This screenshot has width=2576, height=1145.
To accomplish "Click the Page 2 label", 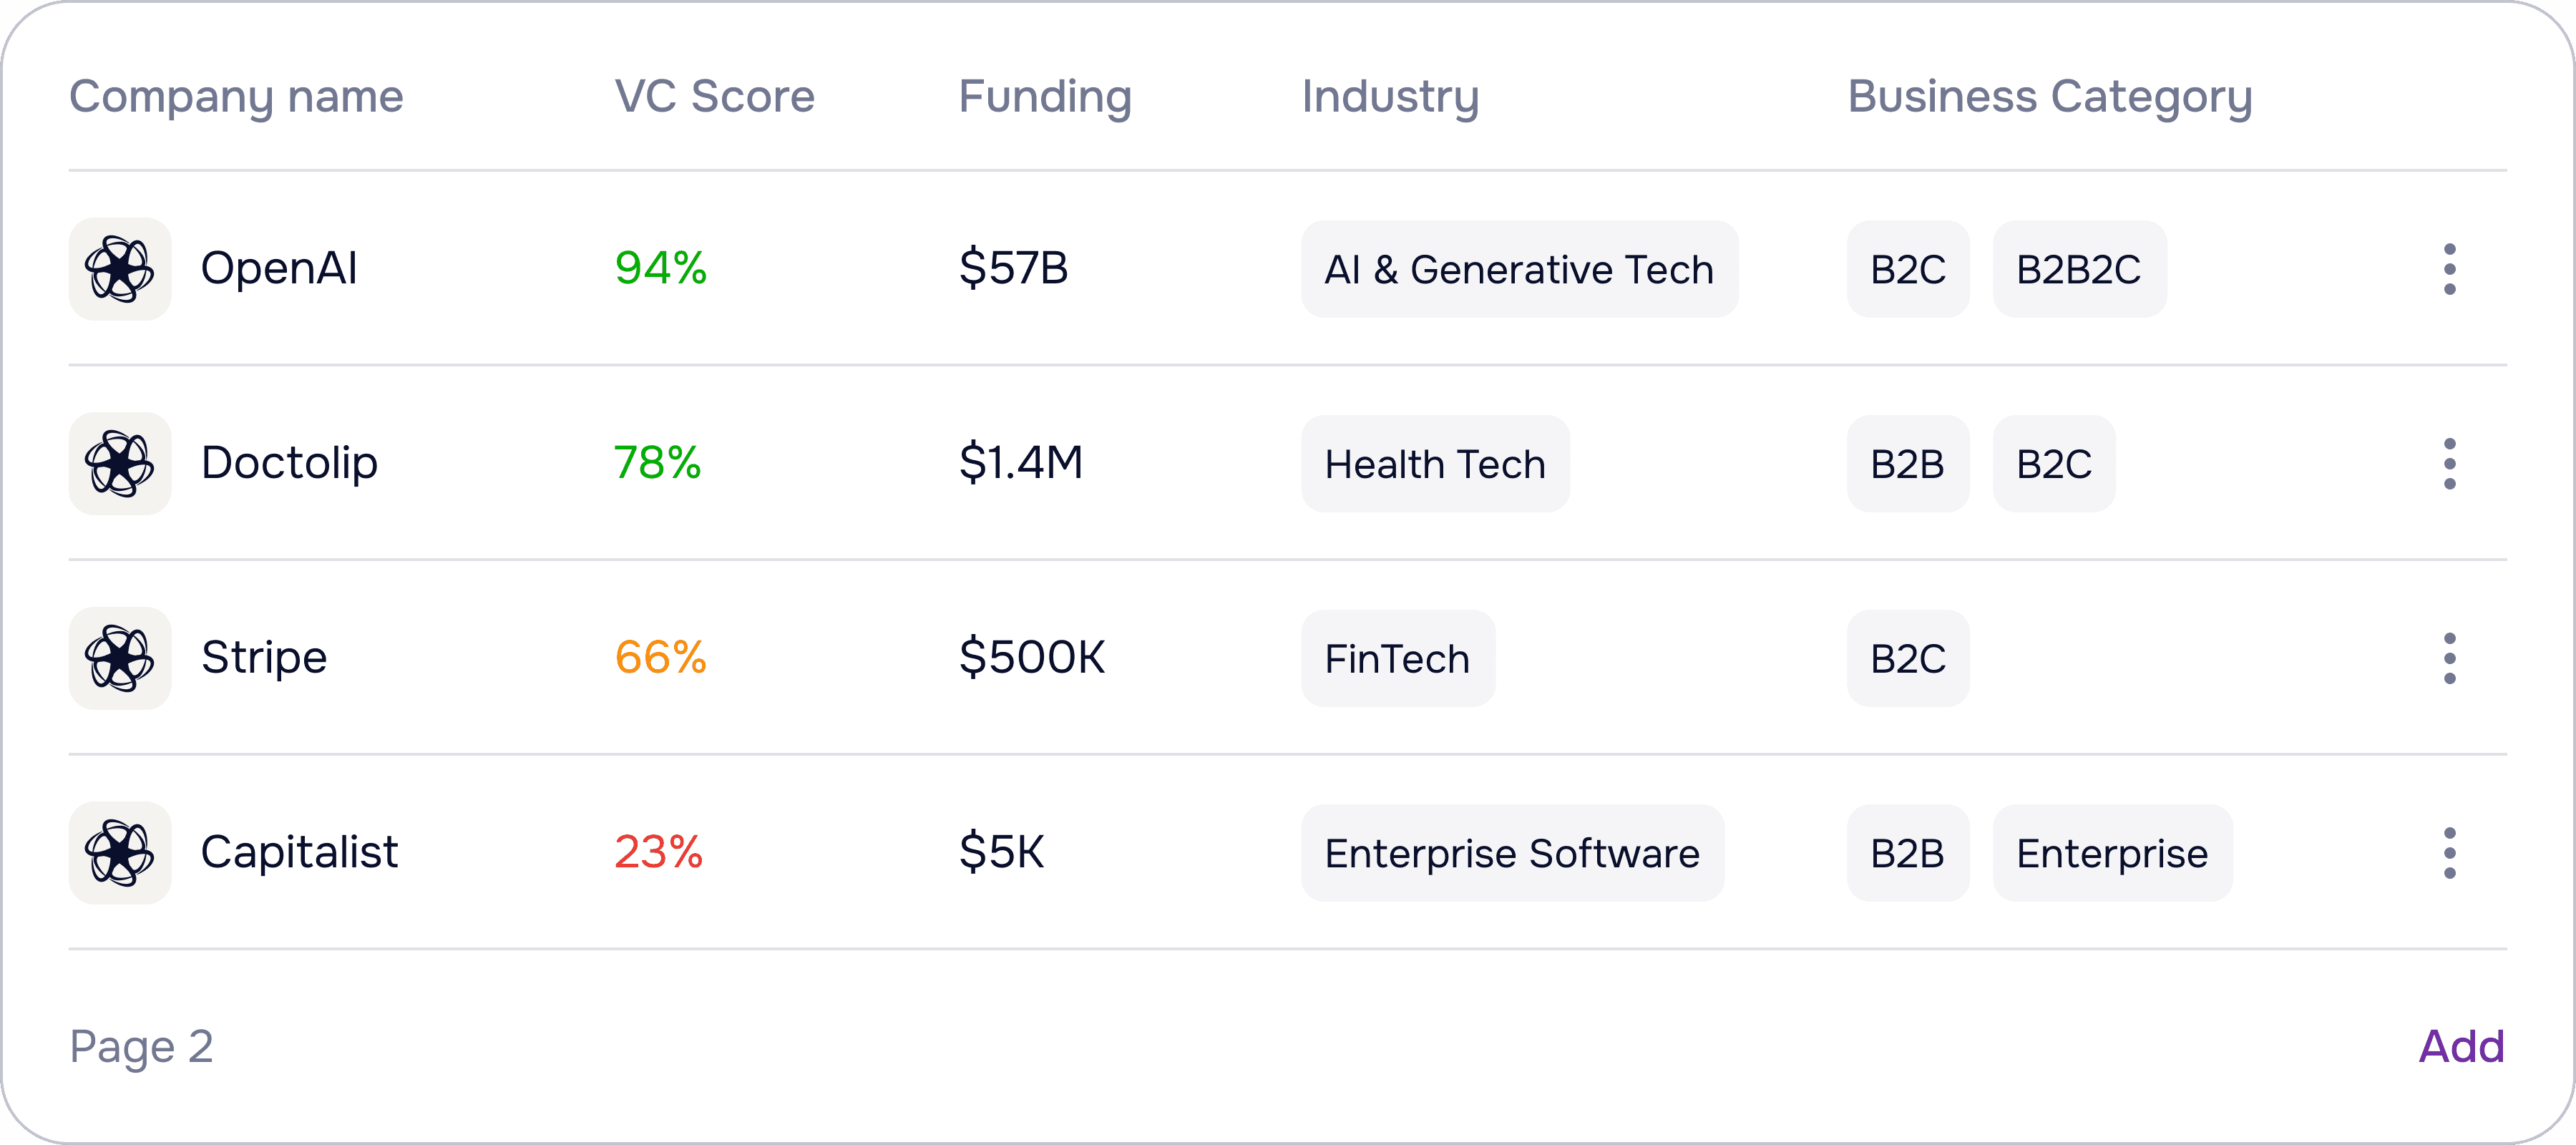I will 141,1046.
